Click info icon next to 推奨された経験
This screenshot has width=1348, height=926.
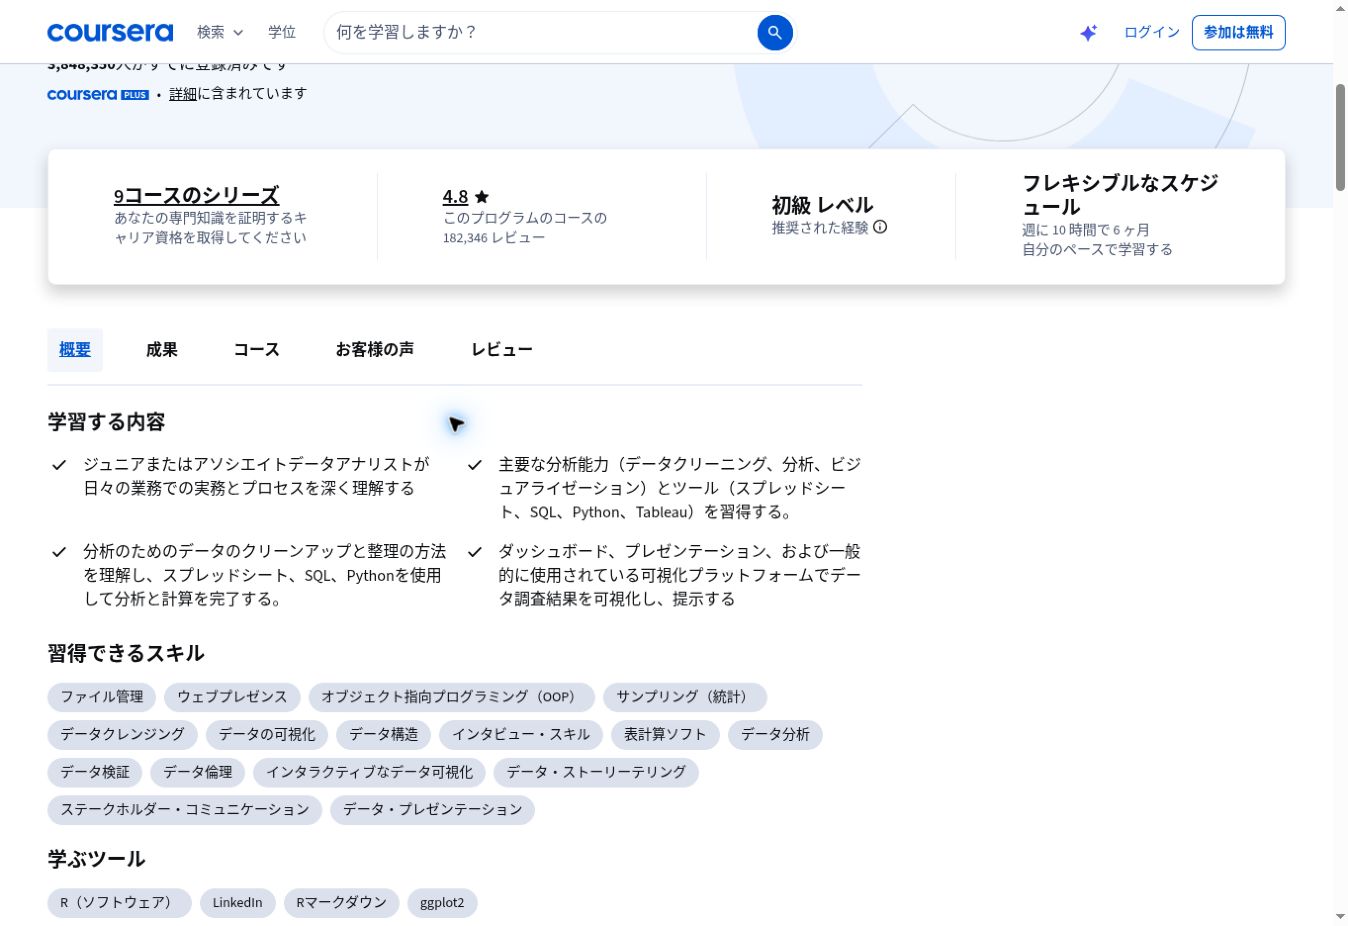coord(880,227)
